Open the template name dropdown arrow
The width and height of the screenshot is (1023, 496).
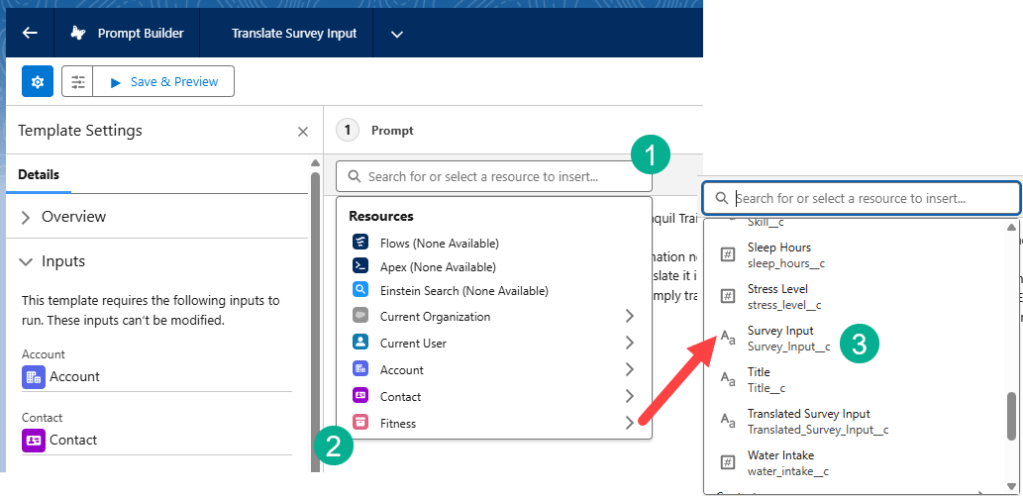coord(396,34)
